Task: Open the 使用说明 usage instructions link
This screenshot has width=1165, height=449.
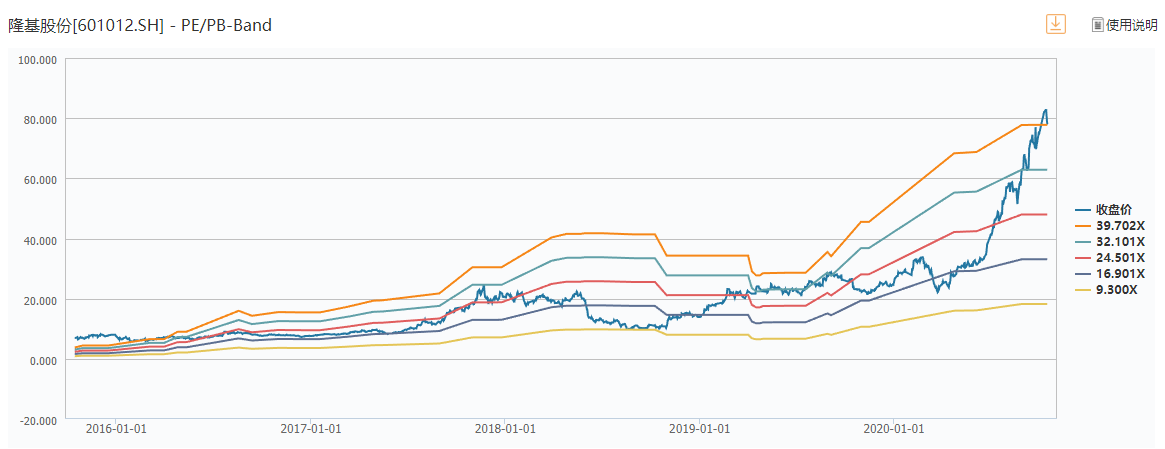Action: click(1131, 25)
